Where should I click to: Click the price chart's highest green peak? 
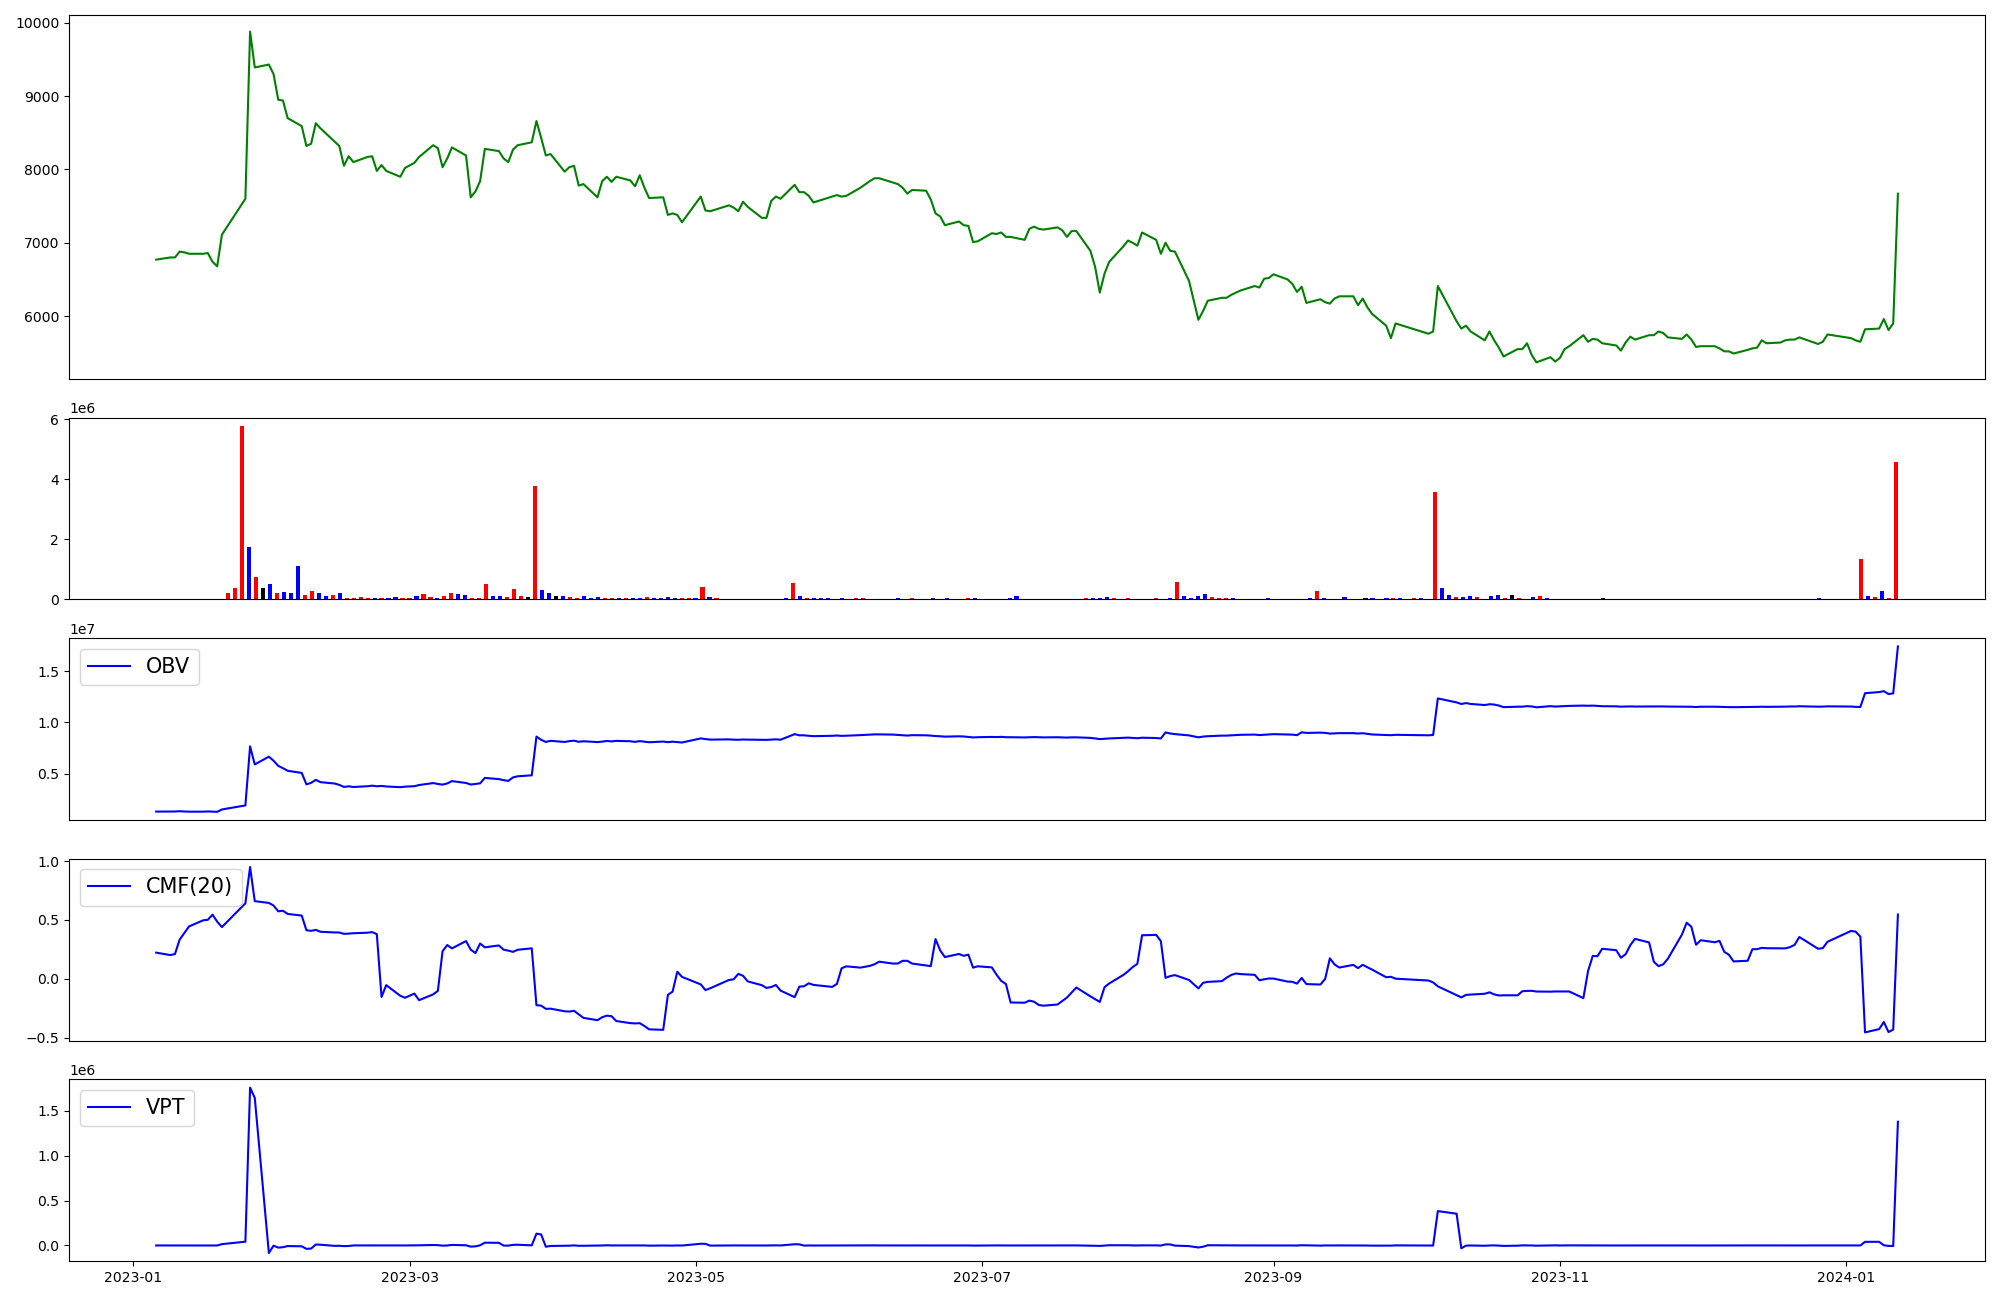tap(250, 33)
